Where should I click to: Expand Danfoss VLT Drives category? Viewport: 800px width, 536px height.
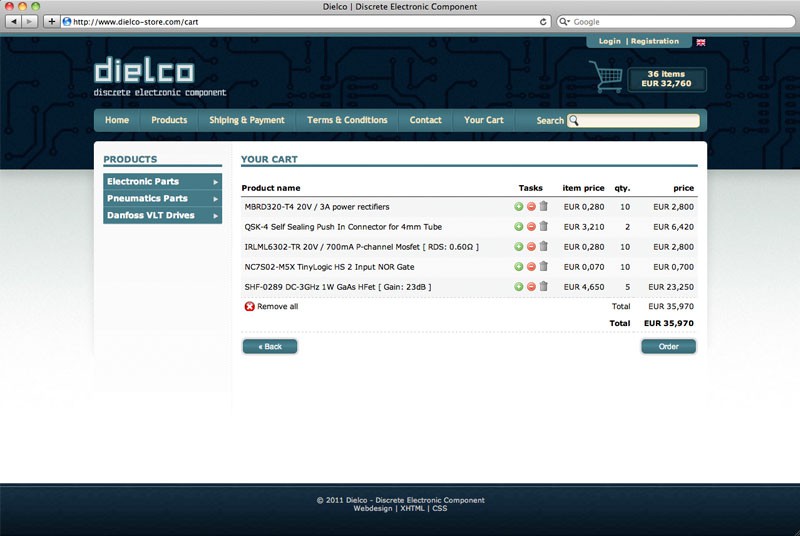(162, 215)
